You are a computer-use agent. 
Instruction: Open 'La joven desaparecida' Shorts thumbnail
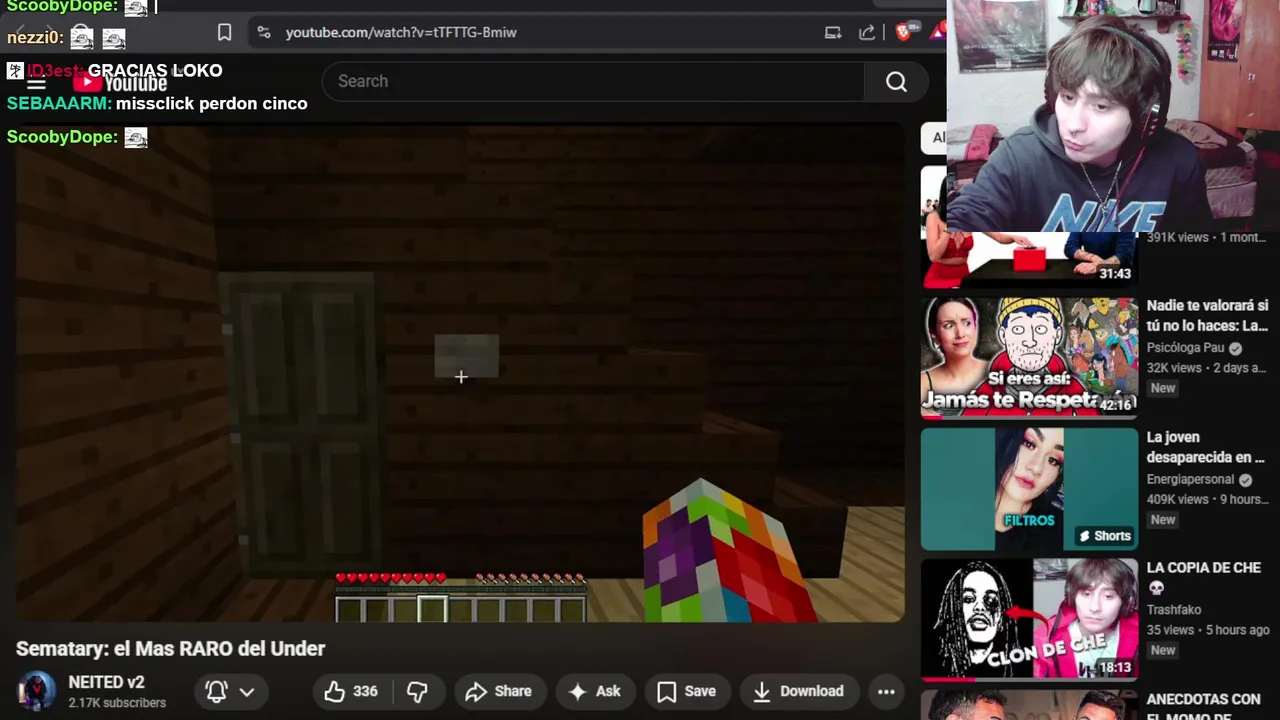tap(1029, 489)
